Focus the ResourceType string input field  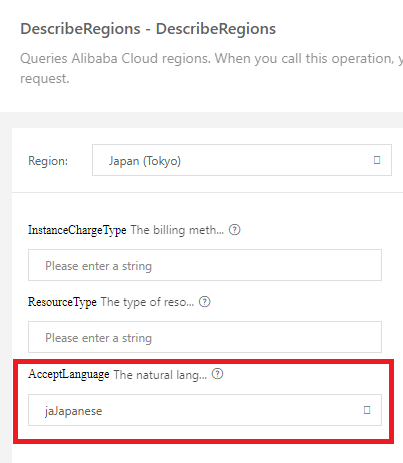[x=205, y=337]
